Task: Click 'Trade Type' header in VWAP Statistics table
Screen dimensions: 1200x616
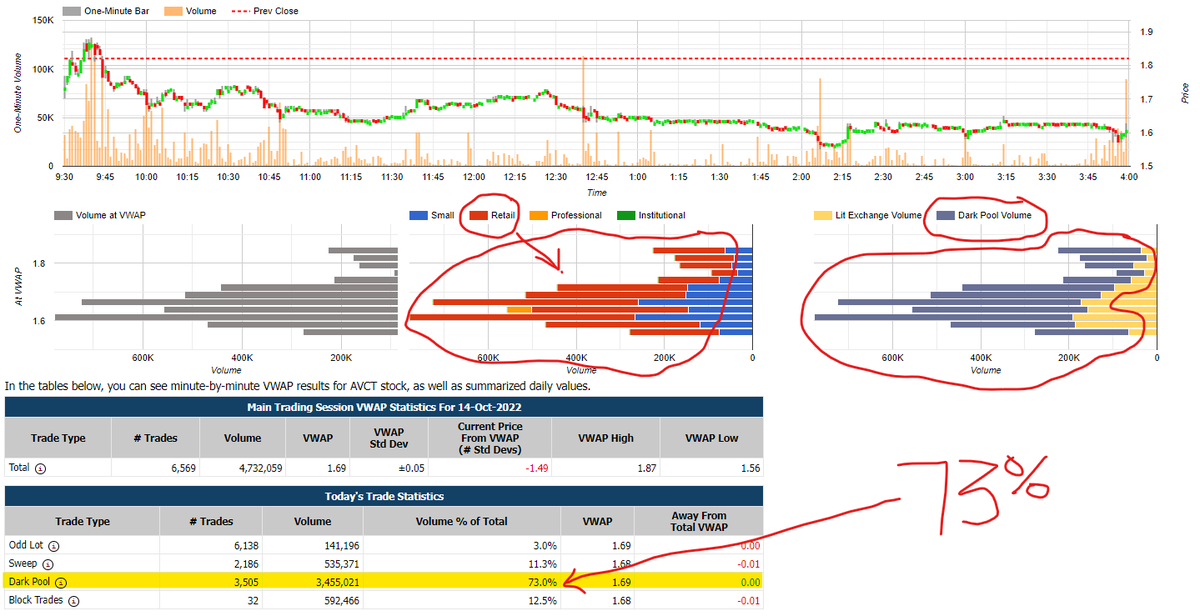Action: (x=59, y=438)
